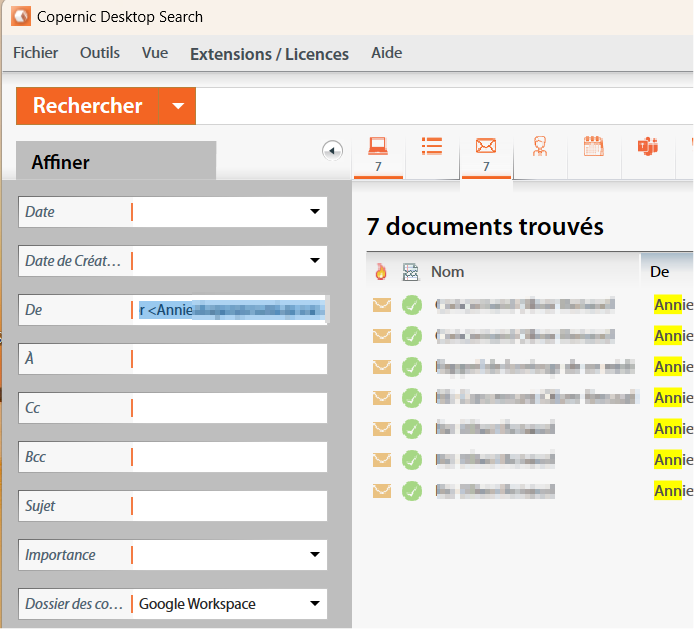Open the Outils menu
695x630 pixels.
click(x=100, y=53)
